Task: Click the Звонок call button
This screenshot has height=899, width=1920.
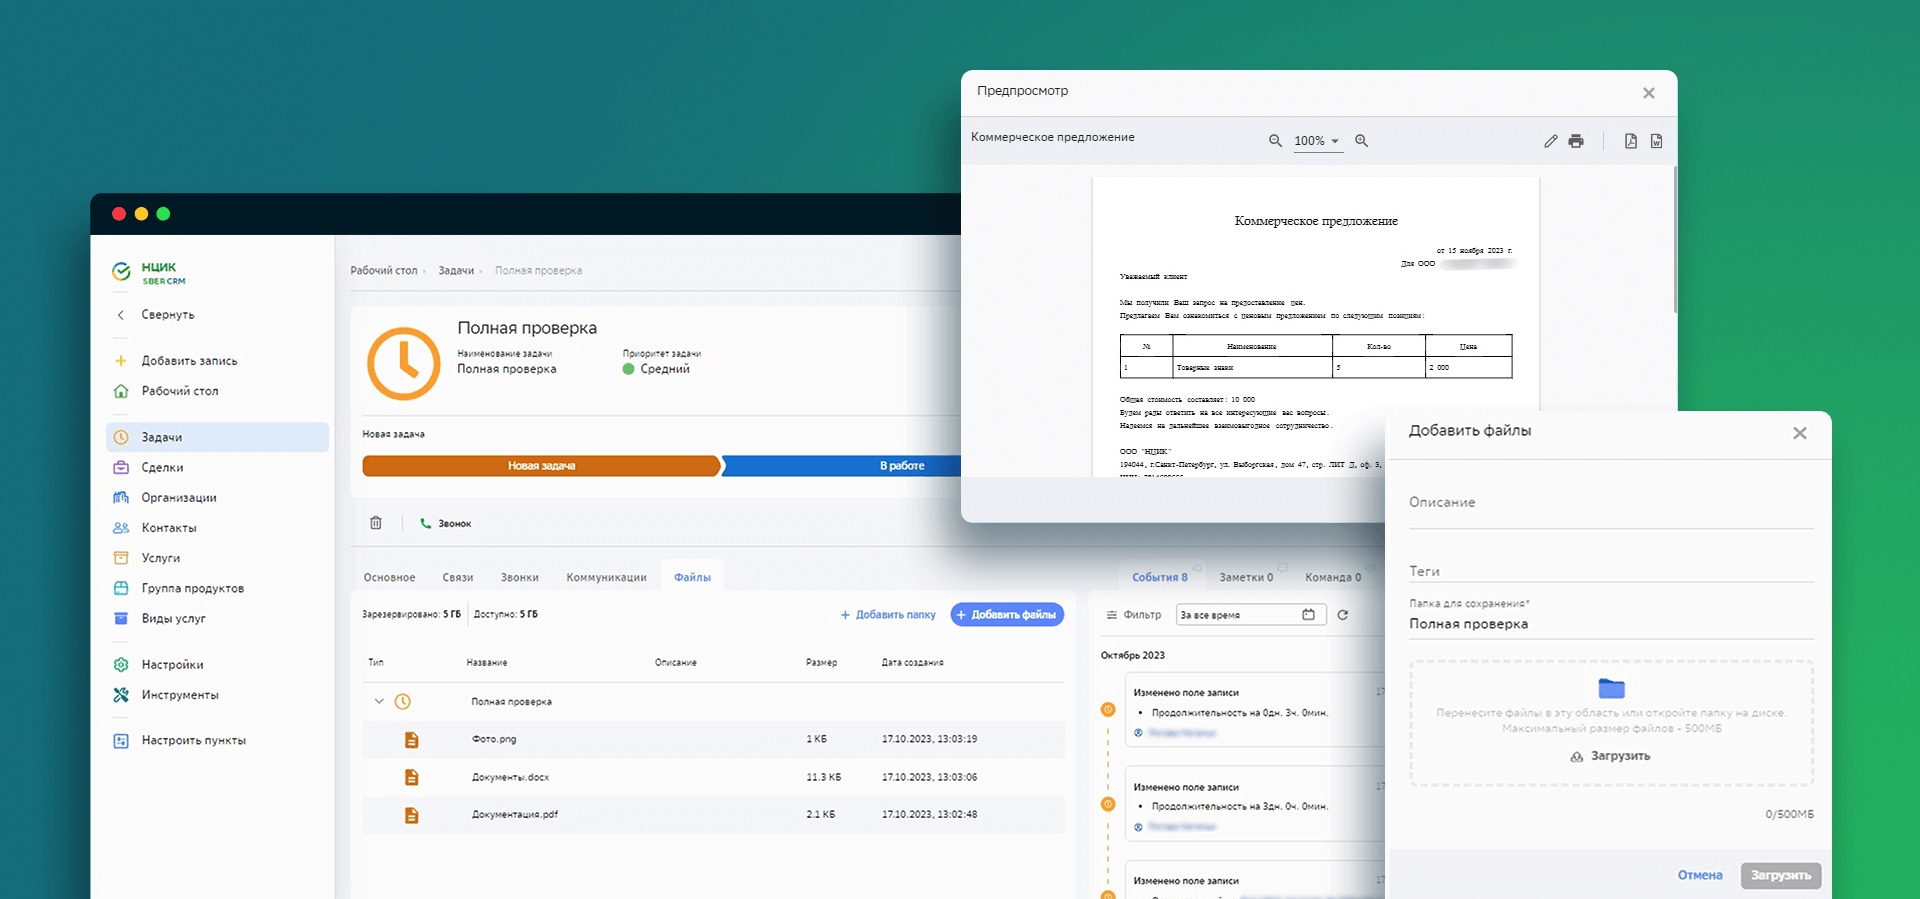Action: click(446, 523)
